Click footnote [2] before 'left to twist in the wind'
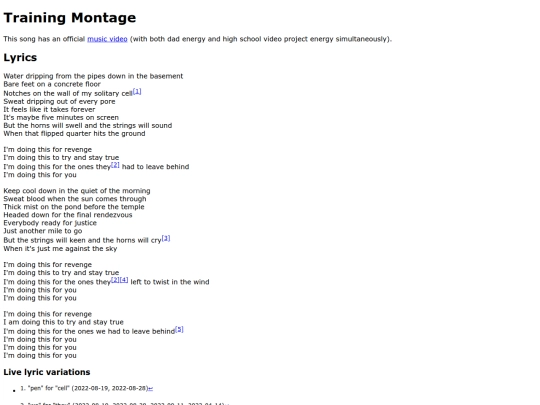The height and width of the screenshot is (405, 540). [x=115, y=280]
